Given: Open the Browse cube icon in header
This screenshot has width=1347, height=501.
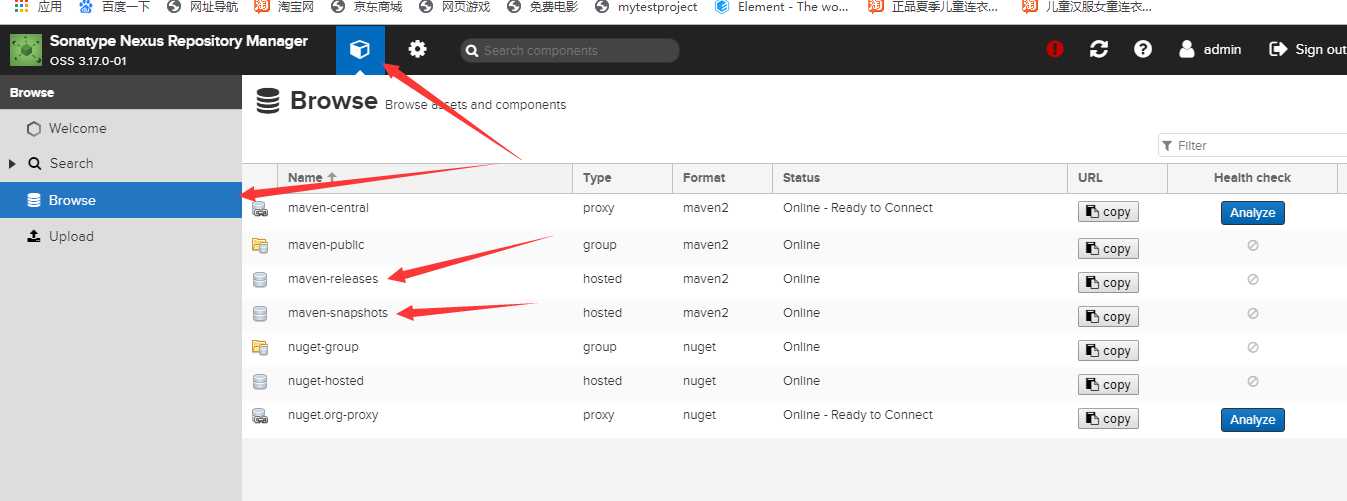Looking at the screenshot, I should pos(360,49).
